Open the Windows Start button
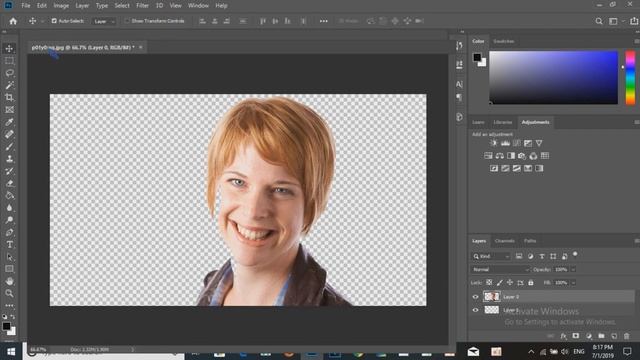640x360 pixels. pos(11,351)
